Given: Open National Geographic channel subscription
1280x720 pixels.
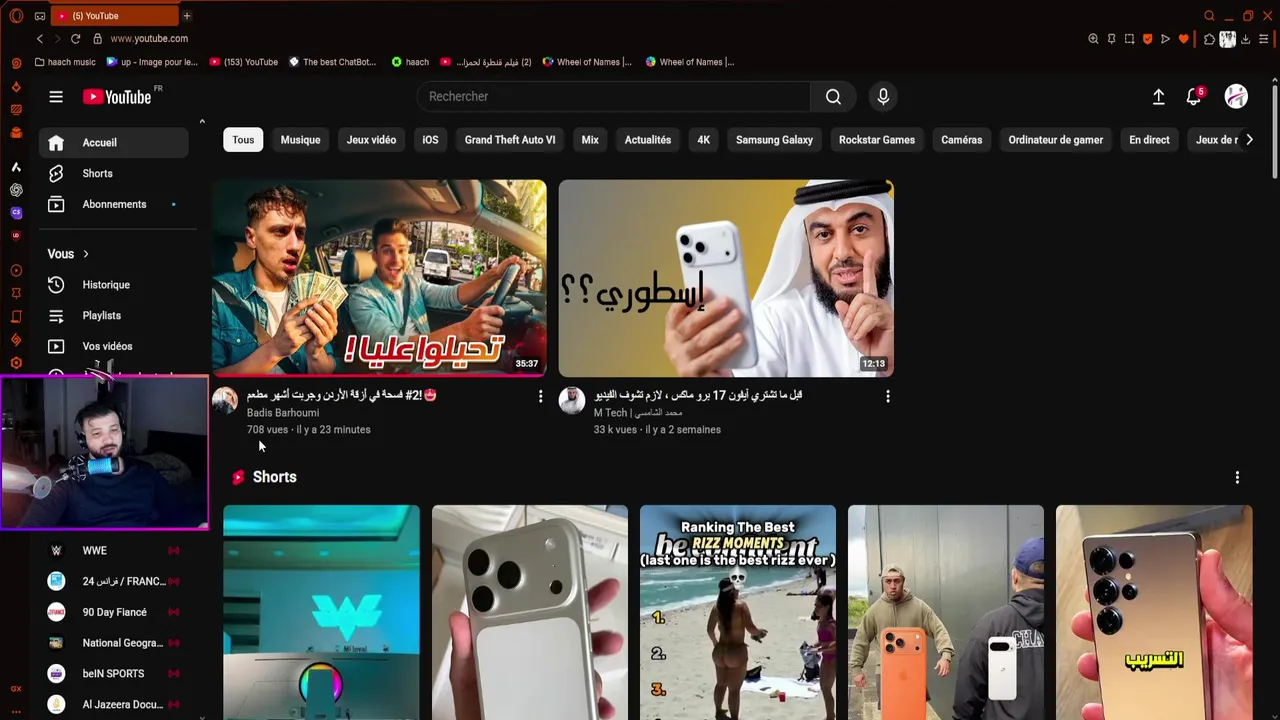Looking at the screenshot, I should [x=113, y=643].
